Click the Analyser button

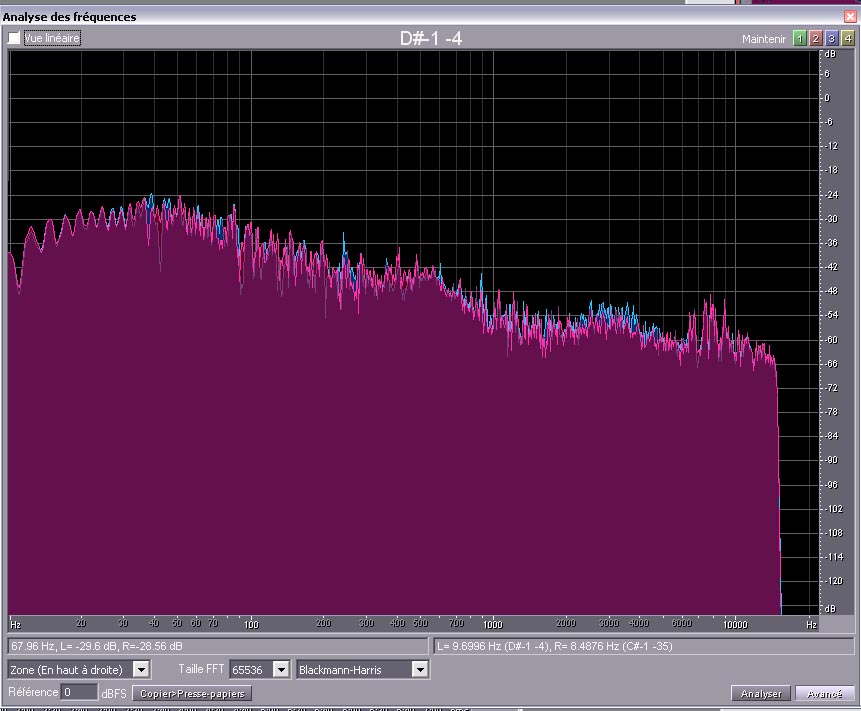(761, 693)
